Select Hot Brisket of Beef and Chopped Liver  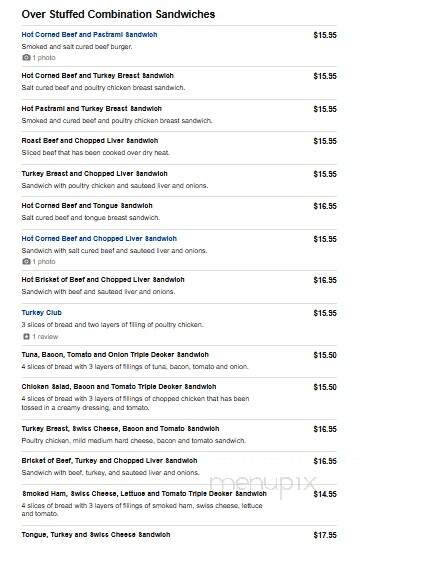pos(103,280)
